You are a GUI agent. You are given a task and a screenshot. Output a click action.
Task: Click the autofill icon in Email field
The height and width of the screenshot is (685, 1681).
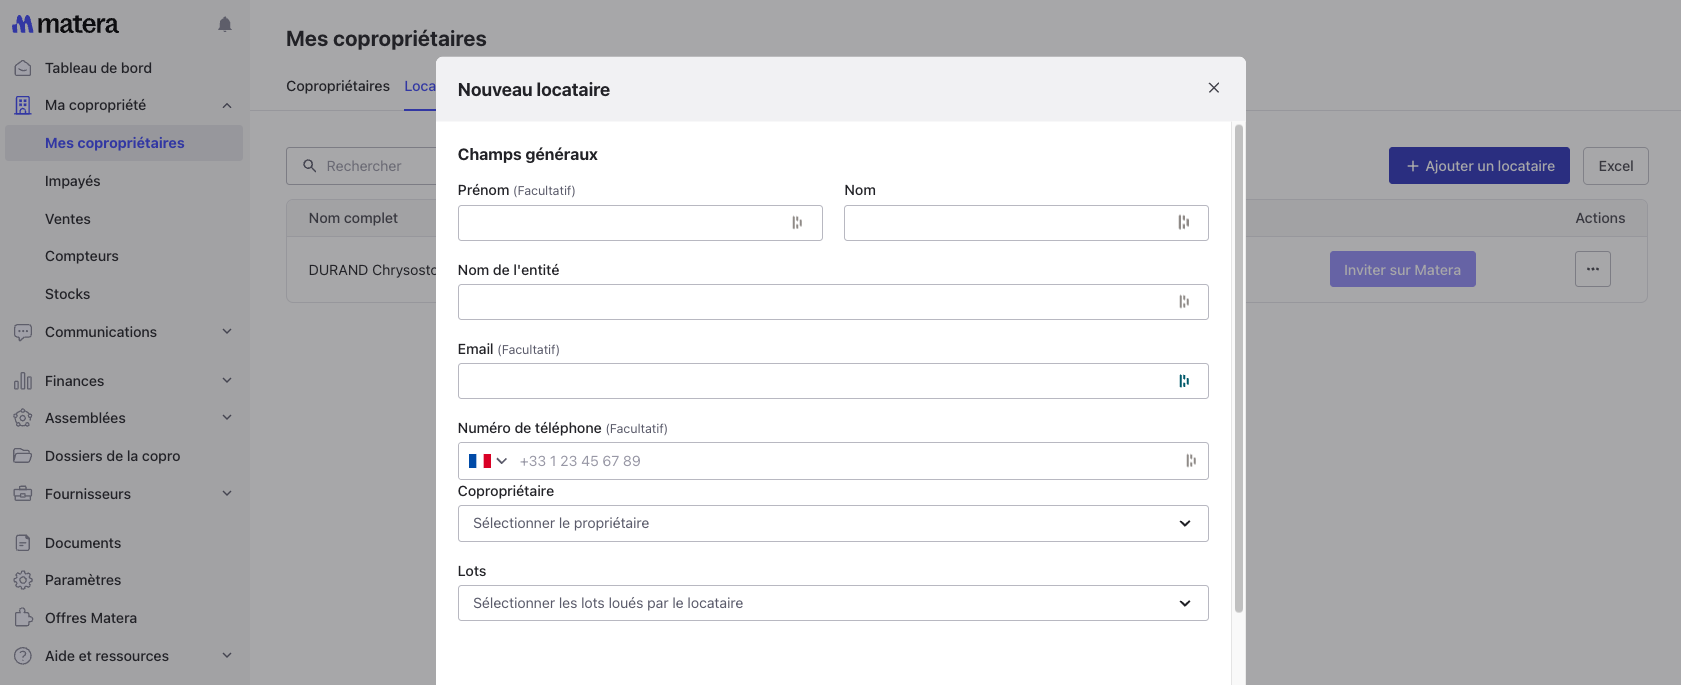click(1184, 381)
